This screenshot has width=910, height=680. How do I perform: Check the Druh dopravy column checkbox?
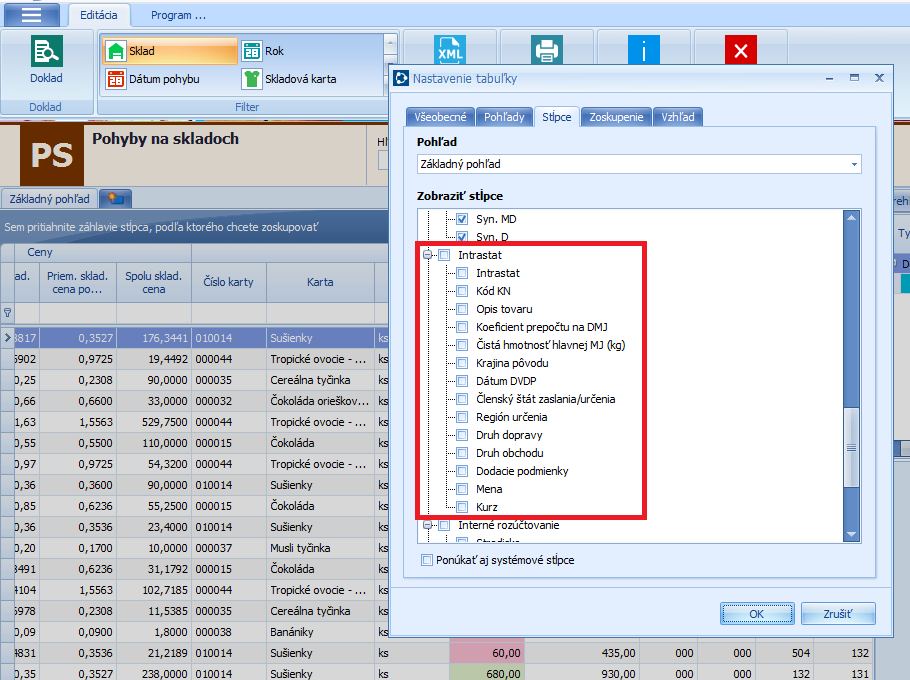(463, 435)
